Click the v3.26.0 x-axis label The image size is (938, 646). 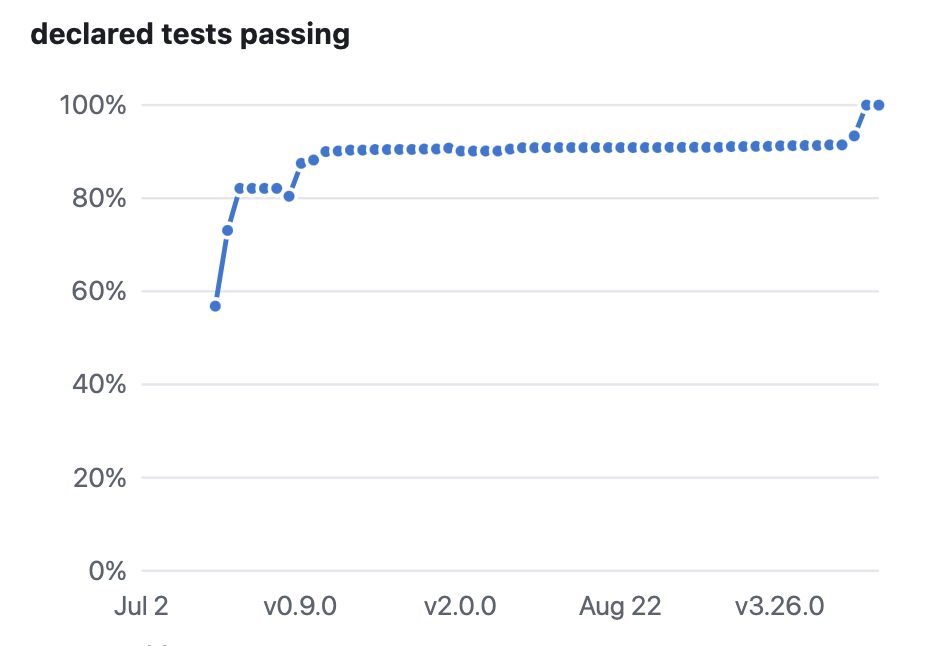779,607
